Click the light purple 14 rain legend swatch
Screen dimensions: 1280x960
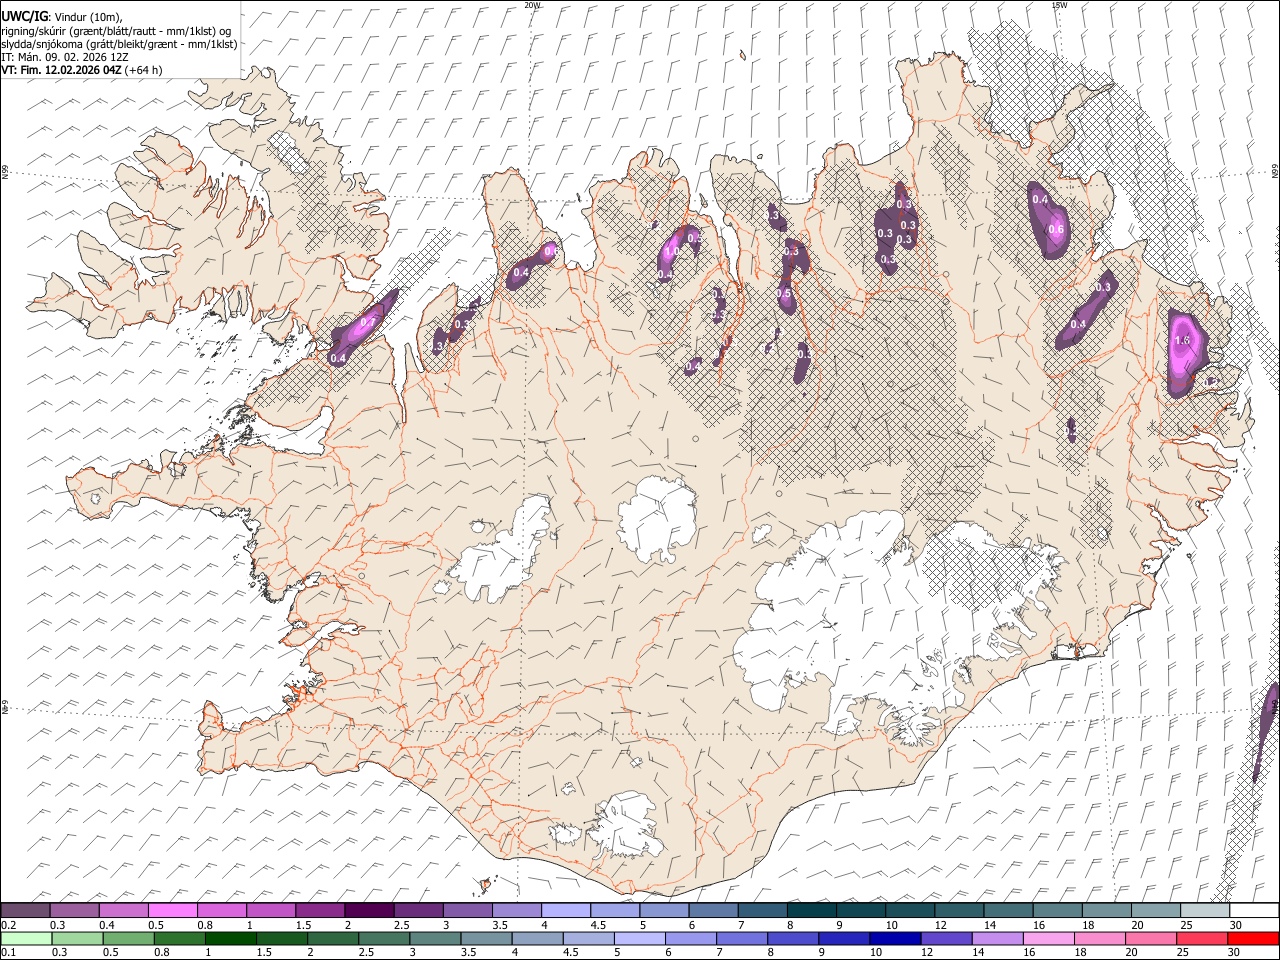[996, 939]
